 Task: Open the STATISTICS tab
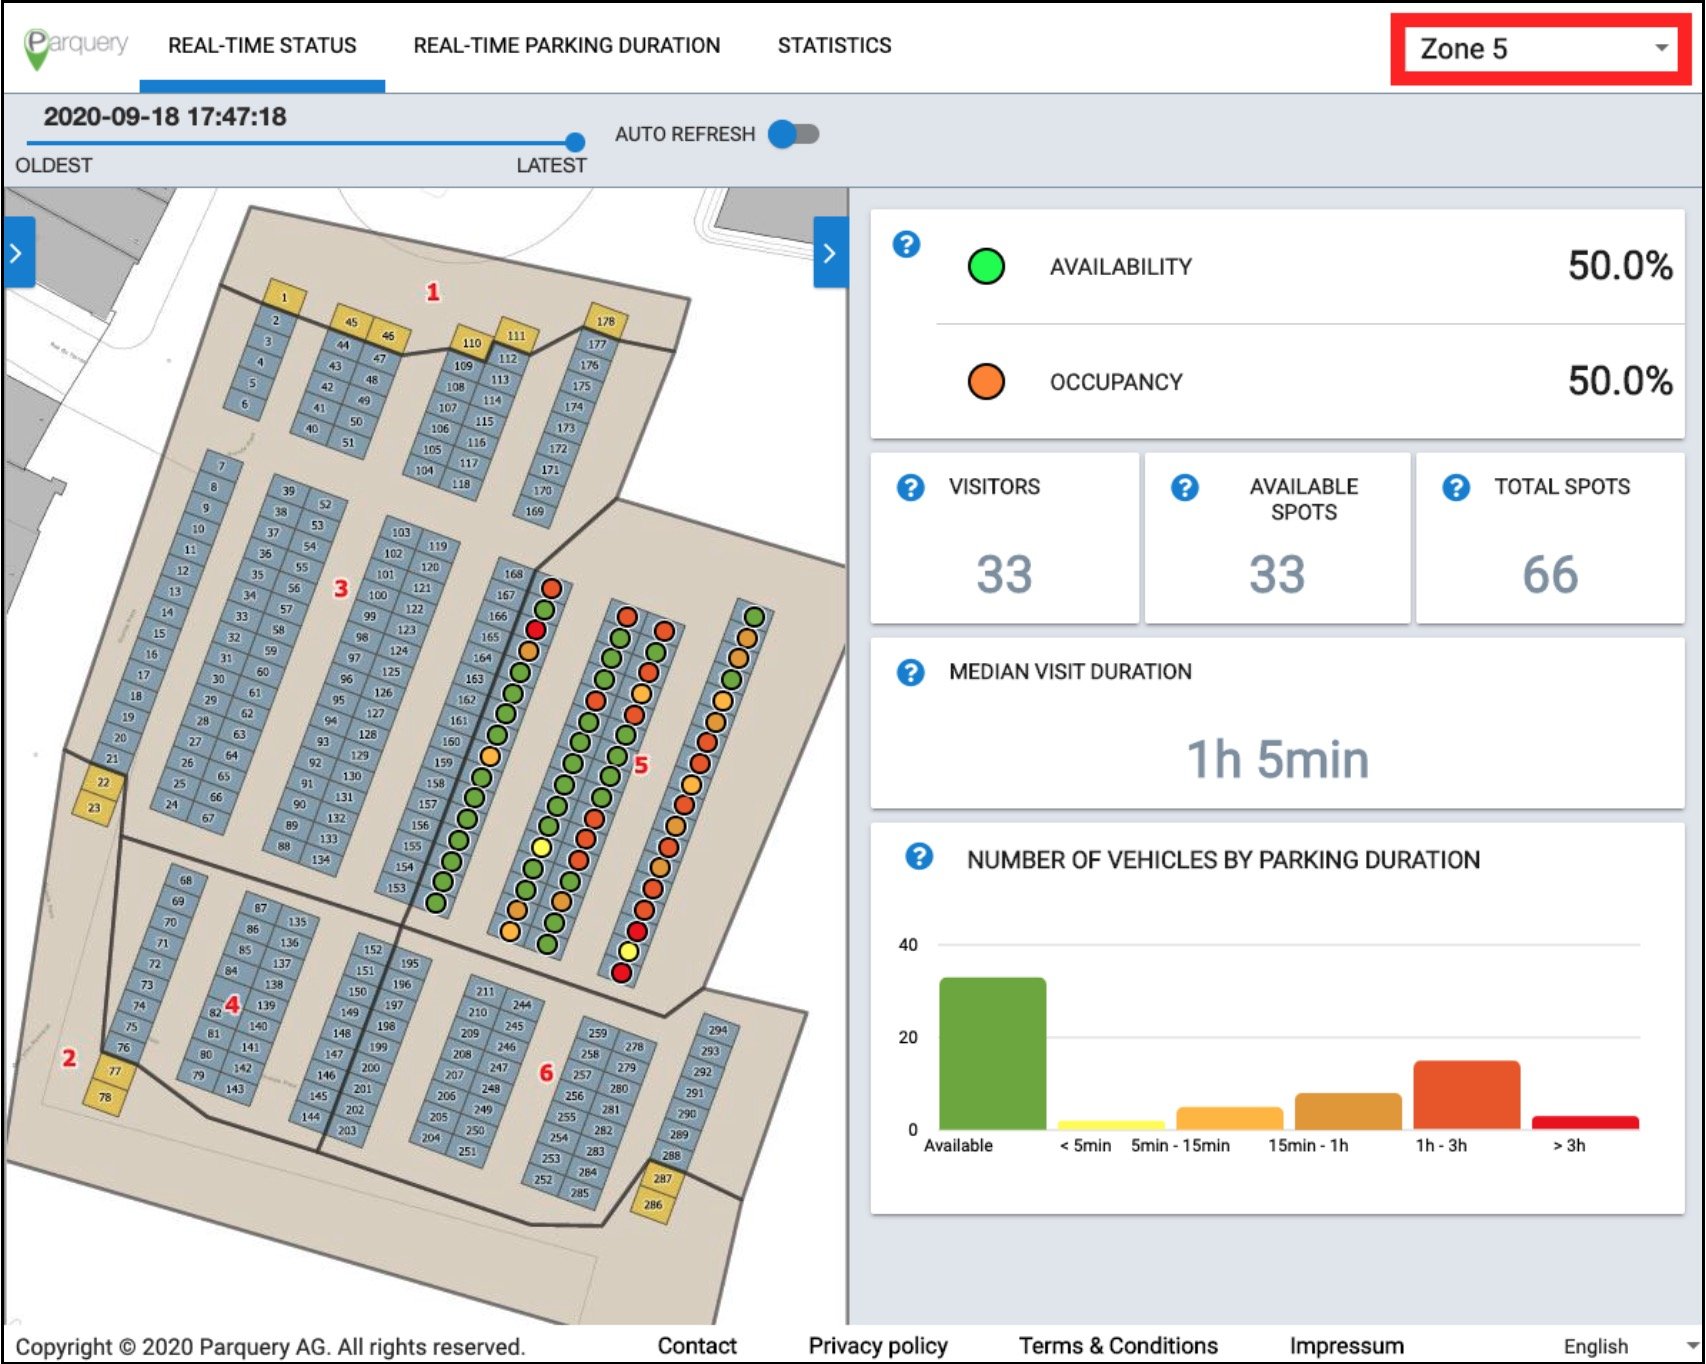tap(834, 45)
